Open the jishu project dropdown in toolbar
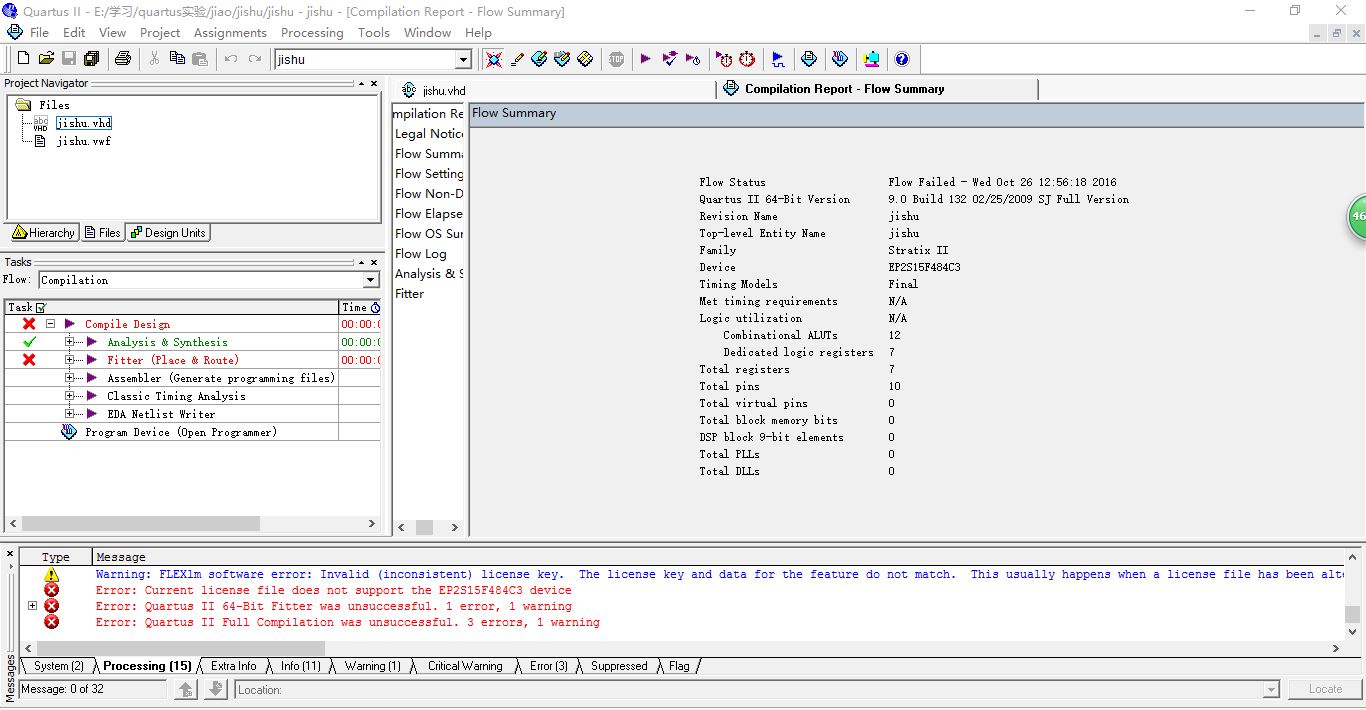1366x710 pixels. (463, 60)
